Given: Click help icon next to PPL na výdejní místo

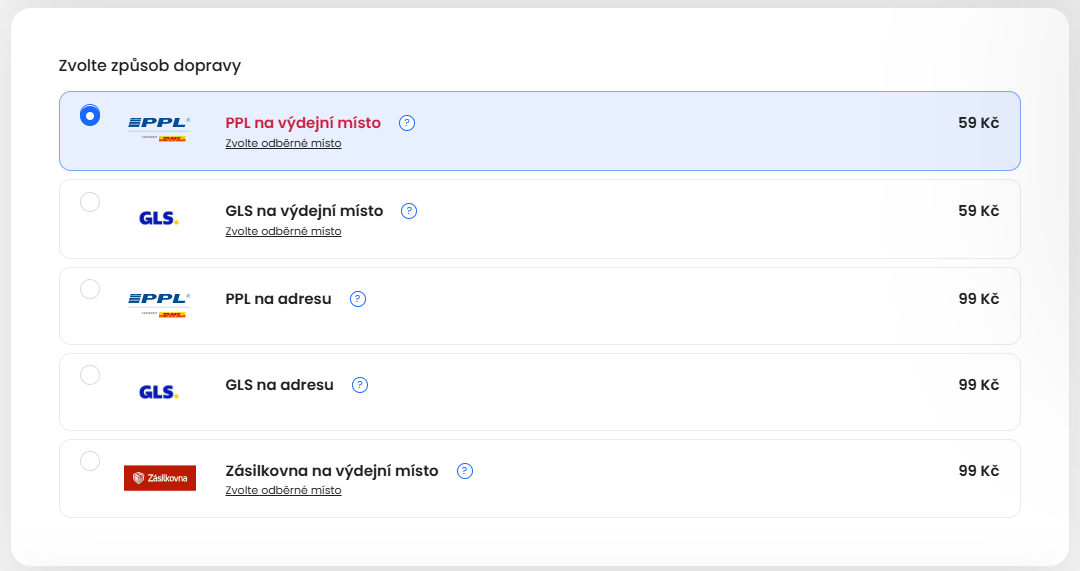Looking at the screenshot, I should point(407,123).
